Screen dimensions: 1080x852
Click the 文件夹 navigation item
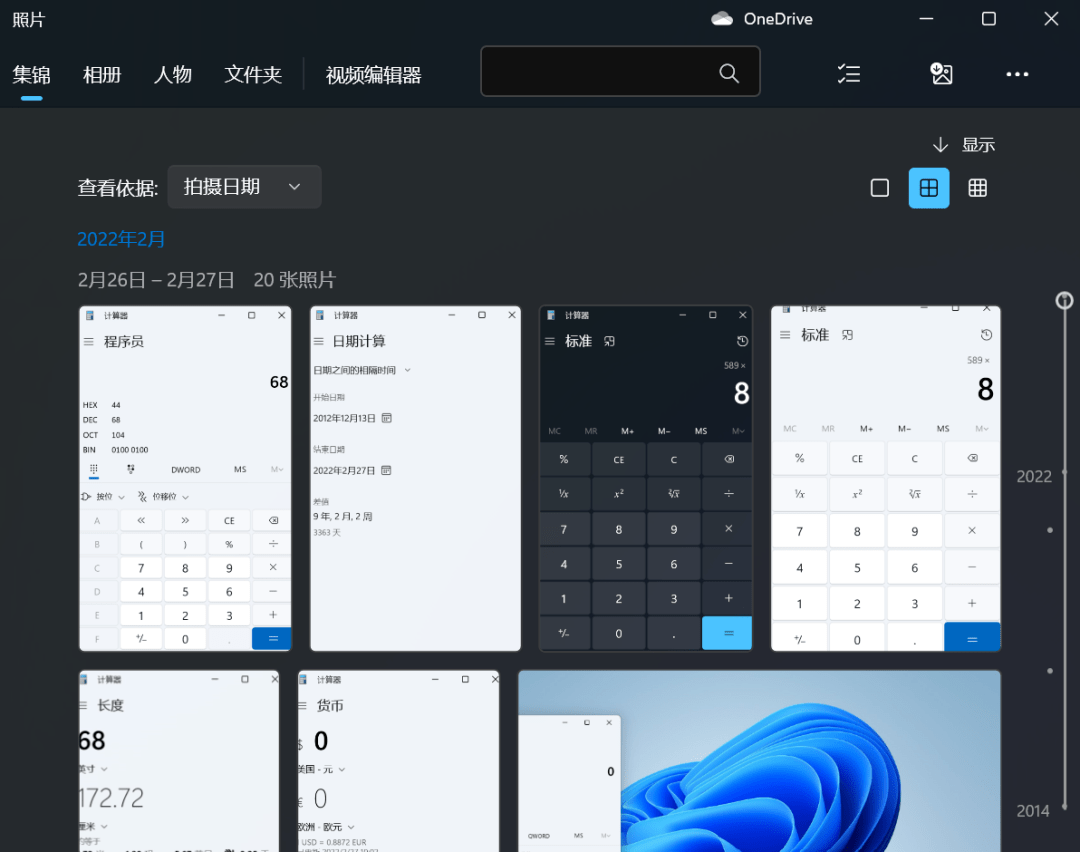pos(253,74)
